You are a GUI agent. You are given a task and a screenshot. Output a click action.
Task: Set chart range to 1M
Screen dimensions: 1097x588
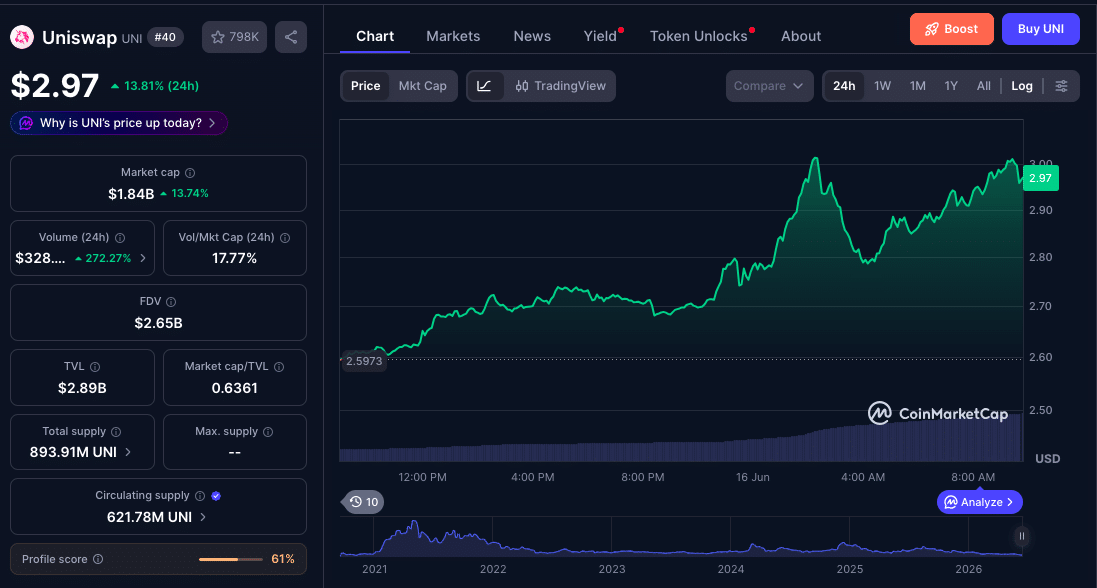(x=918, y=86)
